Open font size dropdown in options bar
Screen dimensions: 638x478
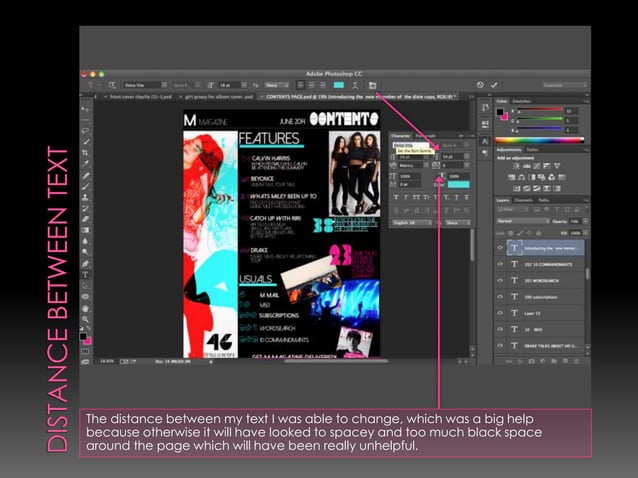coord(244,85)
